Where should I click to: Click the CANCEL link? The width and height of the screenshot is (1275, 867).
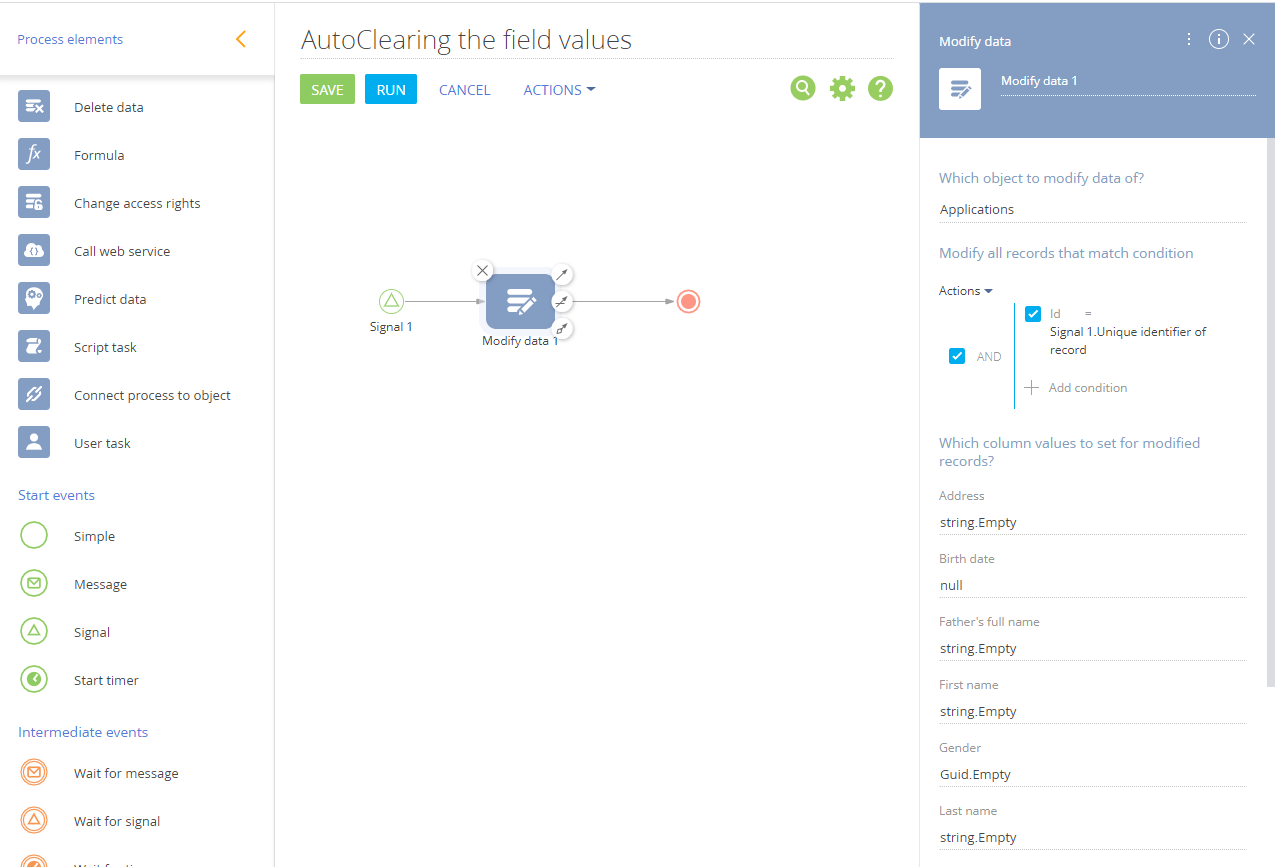(465, 90)
